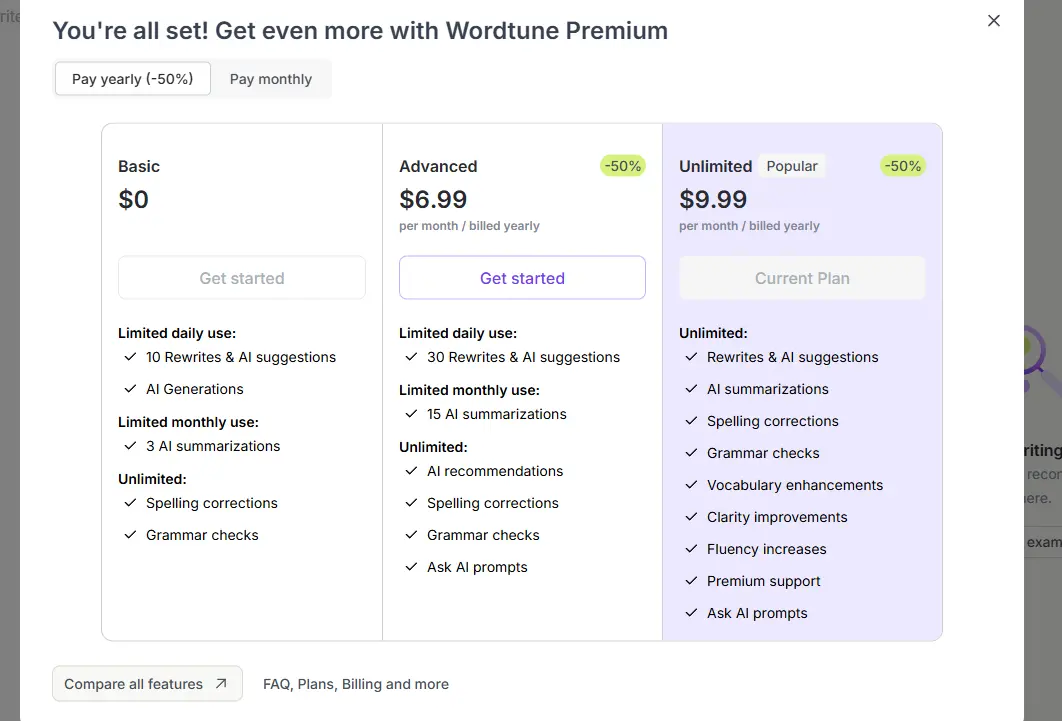Click checkmark beside 30 Rewrites & AI suggestions

(x=411, y=357)
